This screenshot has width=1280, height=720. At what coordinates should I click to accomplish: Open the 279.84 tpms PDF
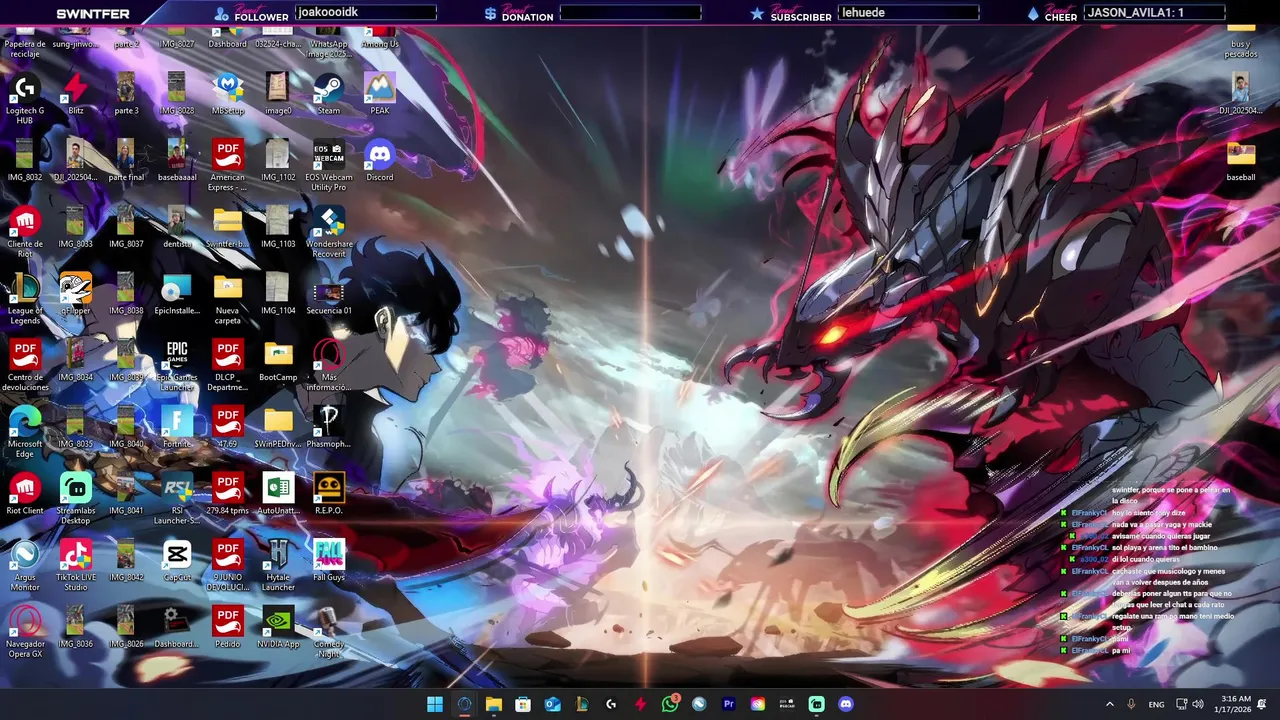tap(228, 494)
